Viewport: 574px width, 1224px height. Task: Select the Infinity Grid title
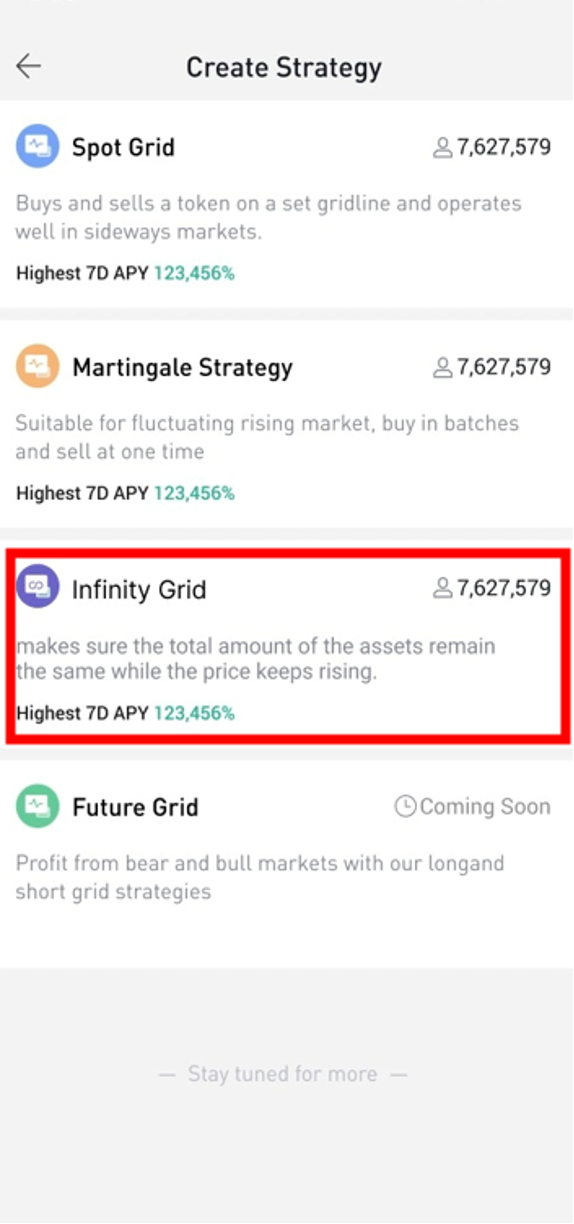tap(139, 589)
